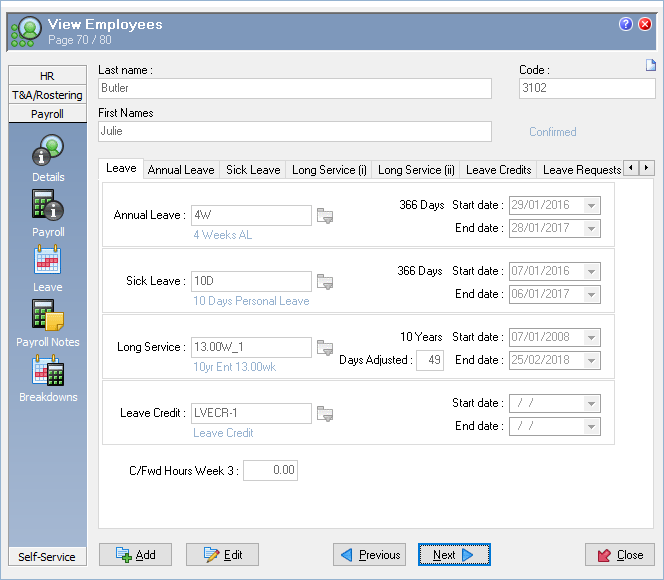Expand the Leave Credit End date dropdown
The width and height of the screenshot is (664, 580).
[x=591, y=427]
